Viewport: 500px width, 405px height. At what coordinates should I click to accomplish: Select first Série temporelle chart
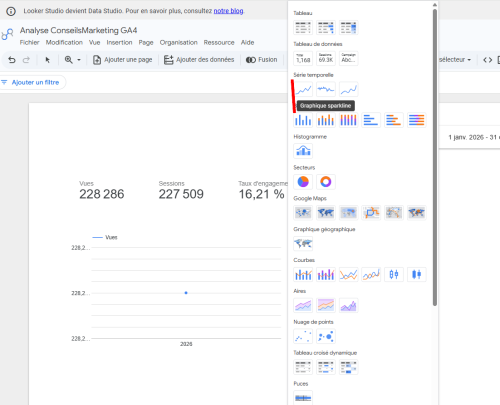coord(303,89)
